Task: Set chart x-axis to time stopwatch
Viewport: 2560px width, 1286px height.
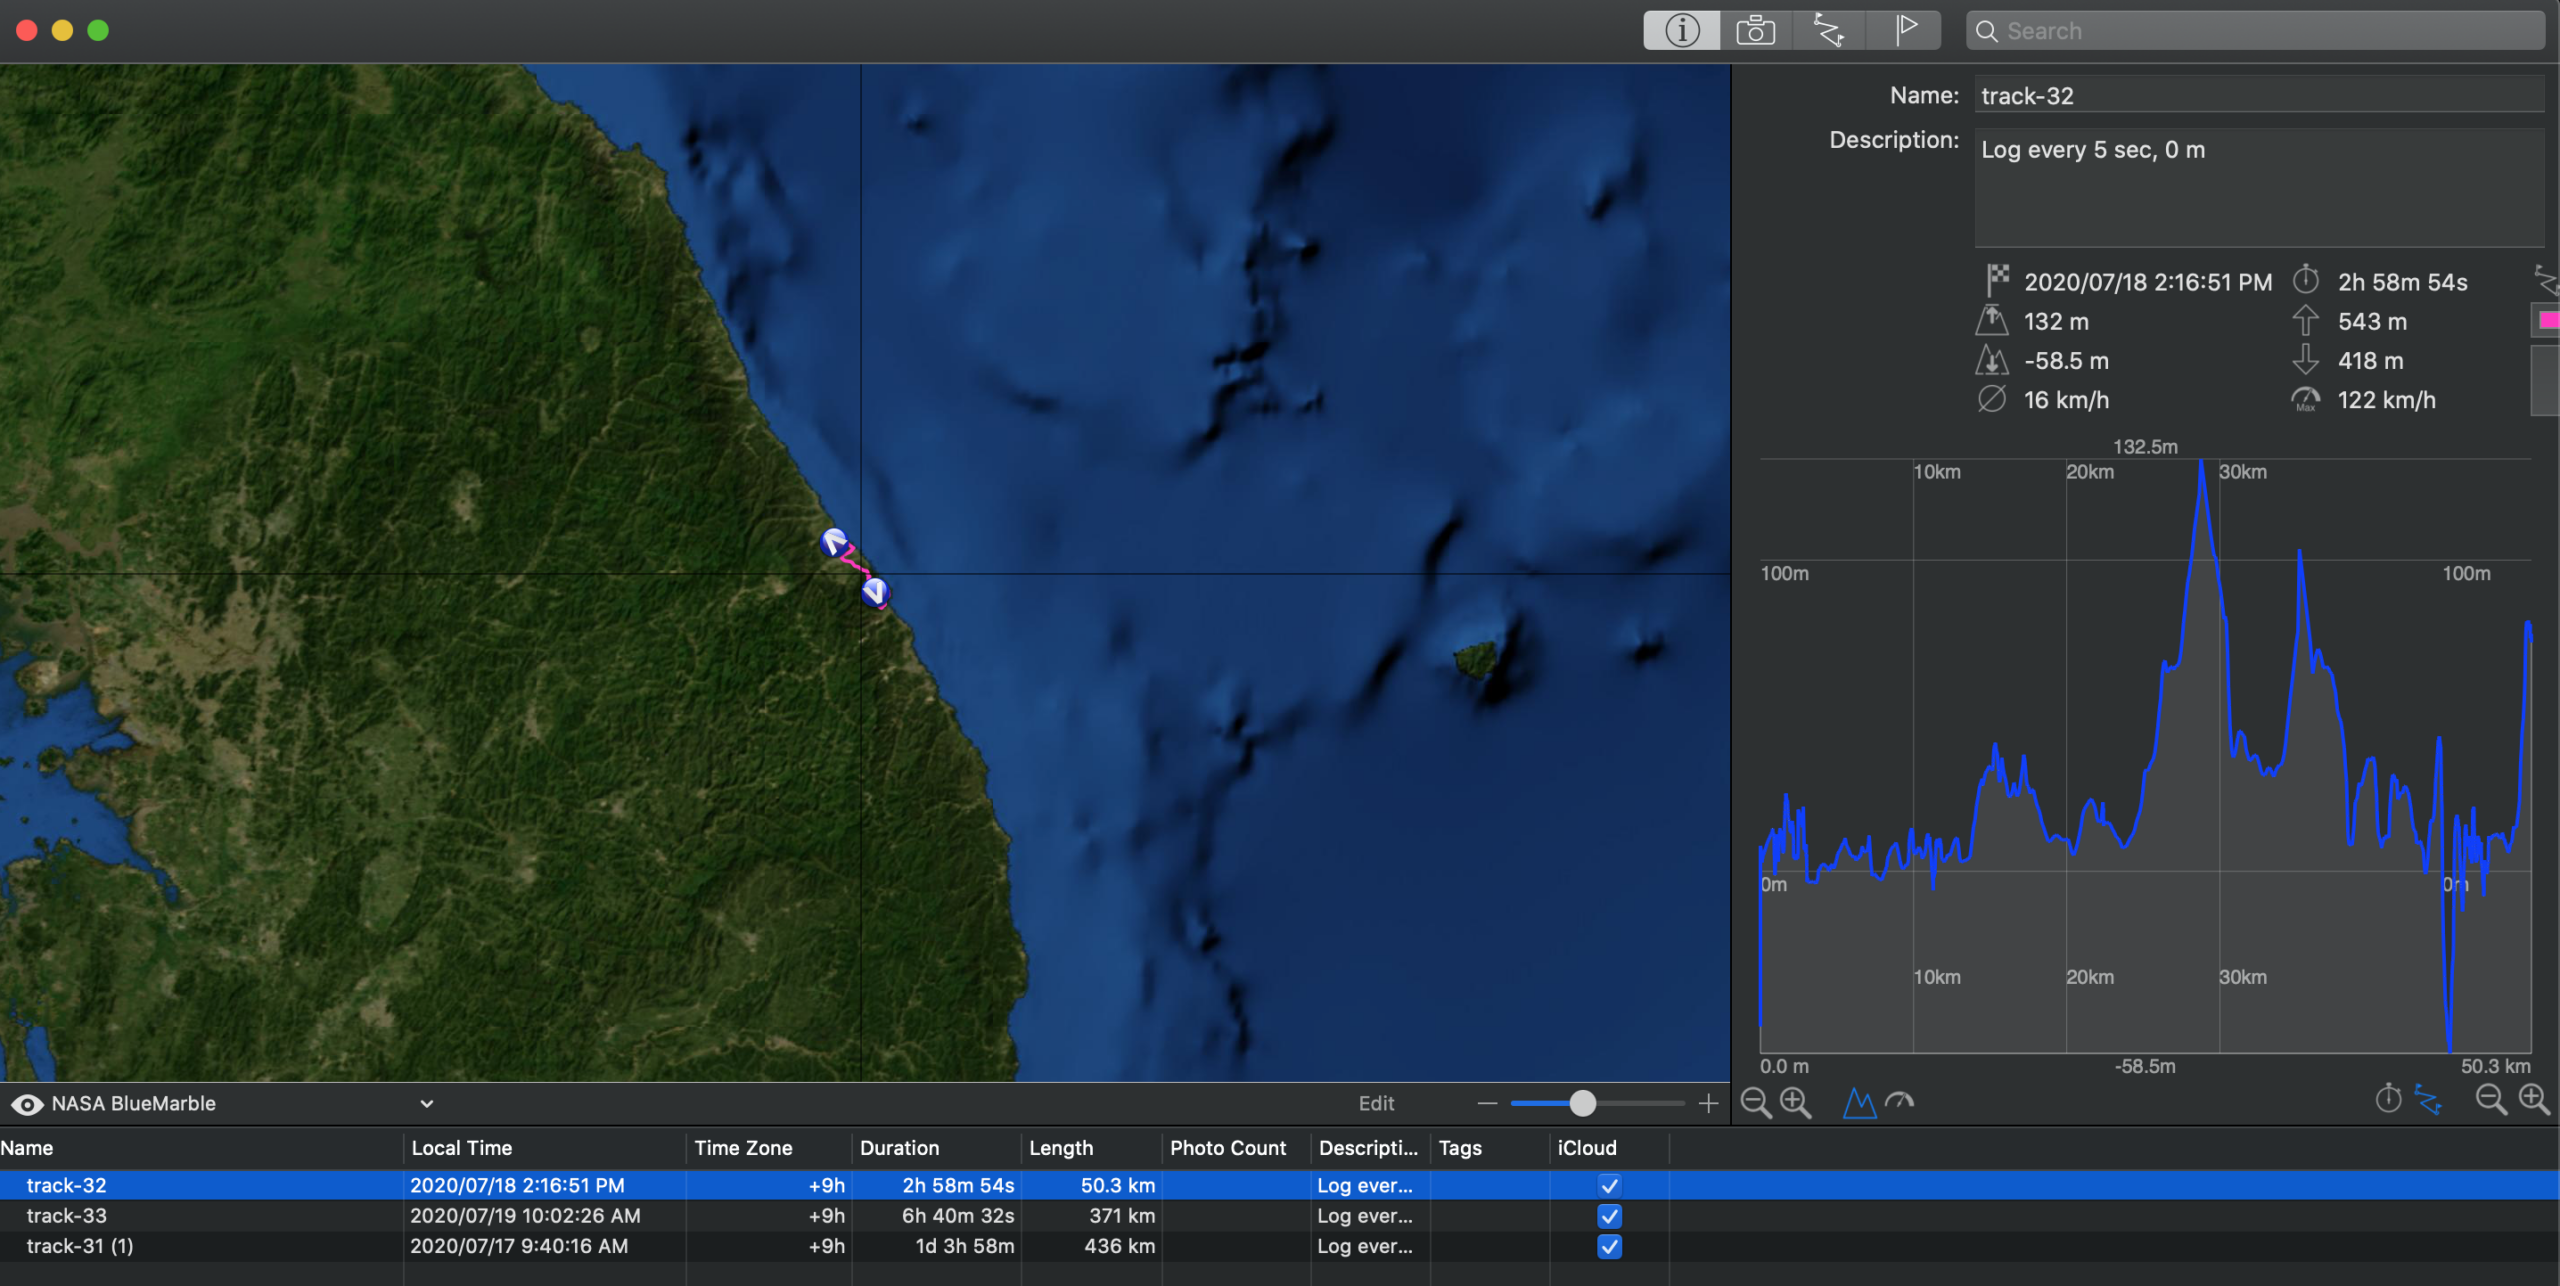Action: pos(2389,1100)
